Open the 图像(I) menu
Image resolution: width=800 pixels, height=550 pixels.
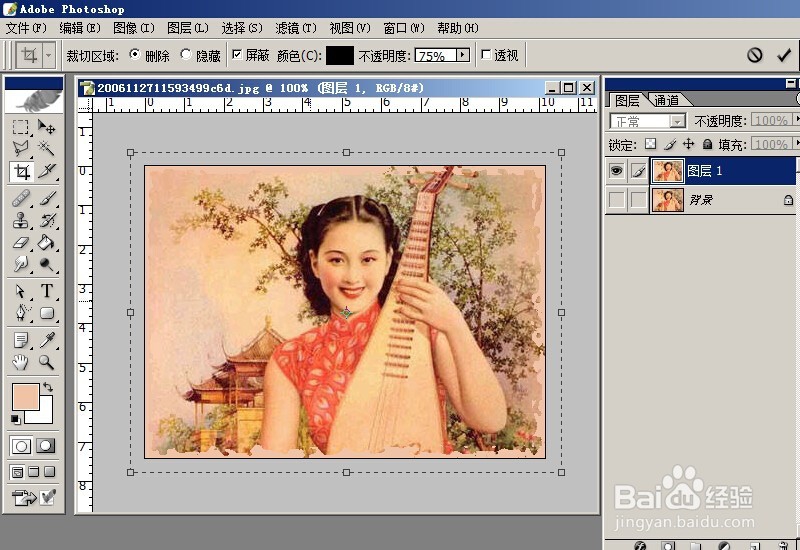click(134, 28)
